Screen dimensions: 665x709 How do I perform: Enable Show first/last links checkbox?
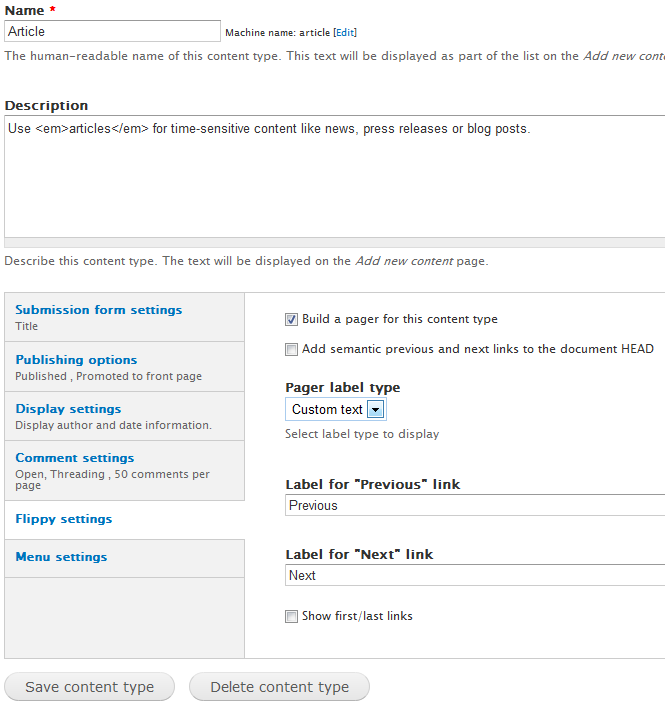coord(292,617)
